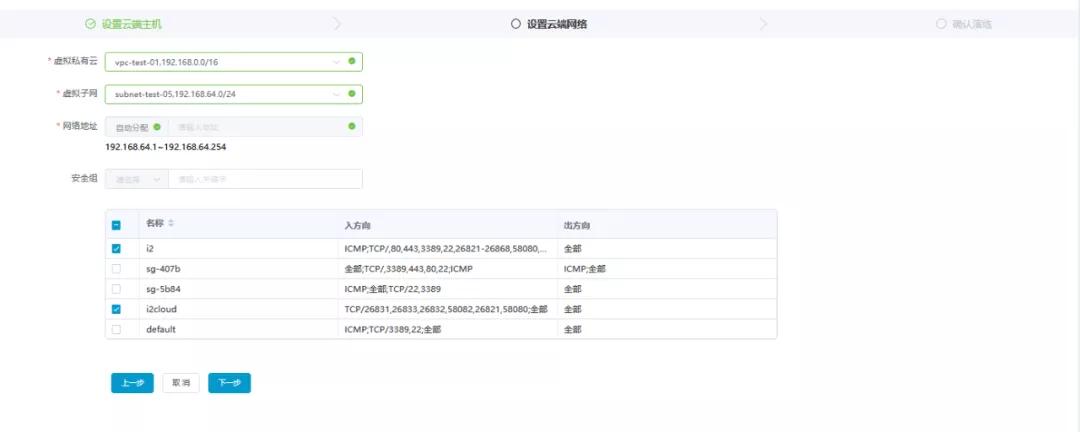Check the default security group checkbox
The image size is (1080, 432).
[117, 329]
